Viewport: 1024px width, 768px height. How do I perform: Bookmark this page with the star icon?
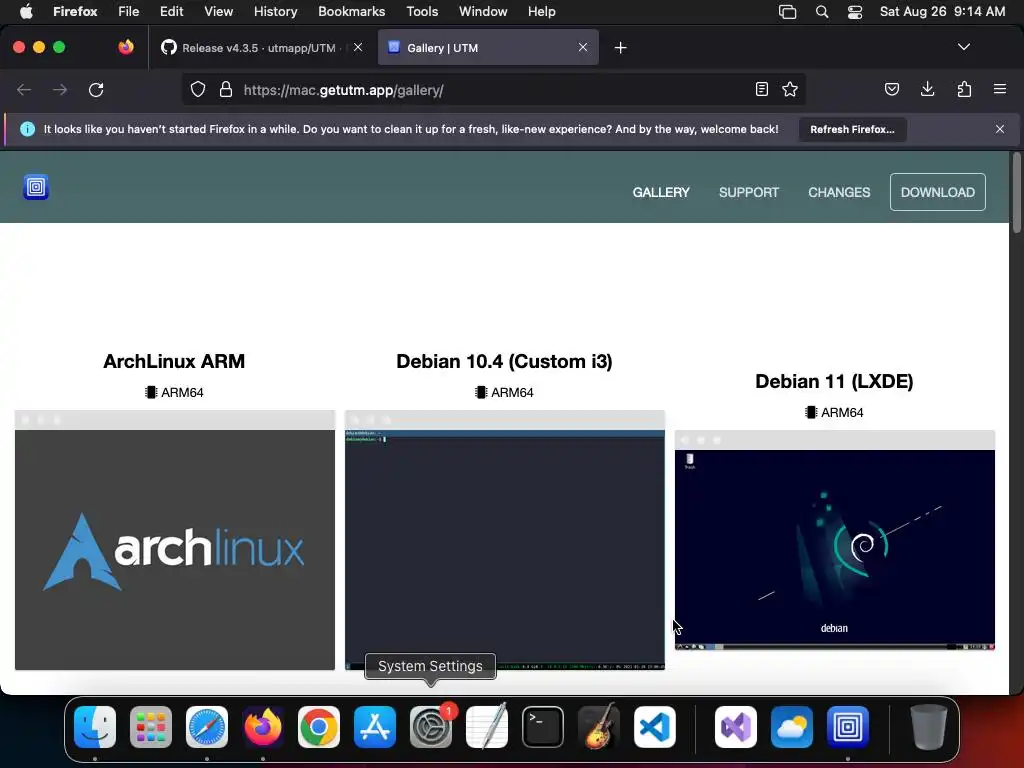tap(790, 89)
